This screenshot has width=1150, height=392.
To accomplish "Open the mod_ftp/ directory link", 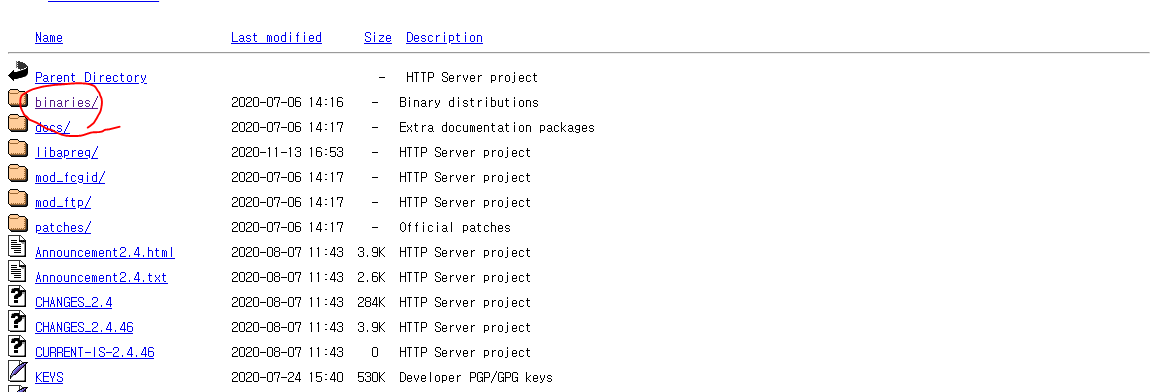I will coord(63,203).
